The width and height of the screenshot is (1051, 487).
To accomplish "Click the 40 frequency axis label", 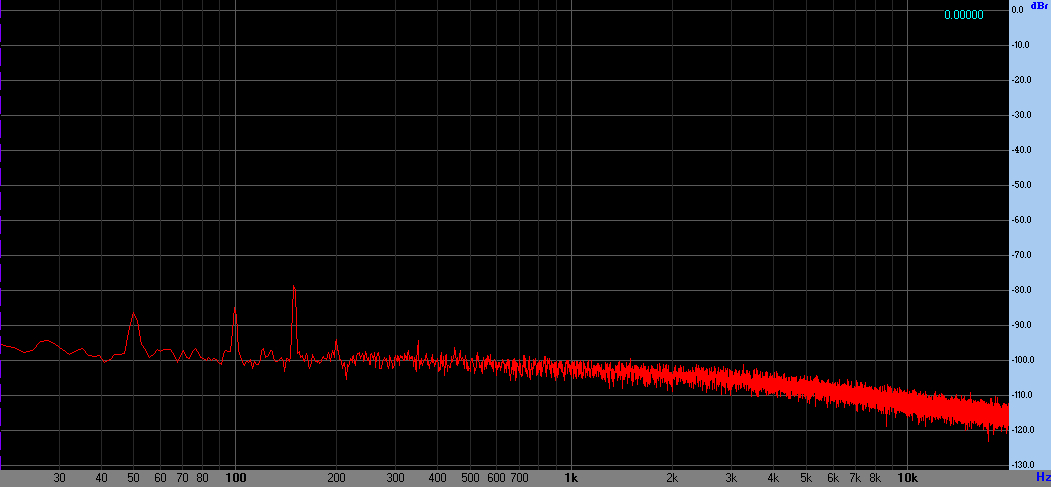I will click(x=102, y=478).
